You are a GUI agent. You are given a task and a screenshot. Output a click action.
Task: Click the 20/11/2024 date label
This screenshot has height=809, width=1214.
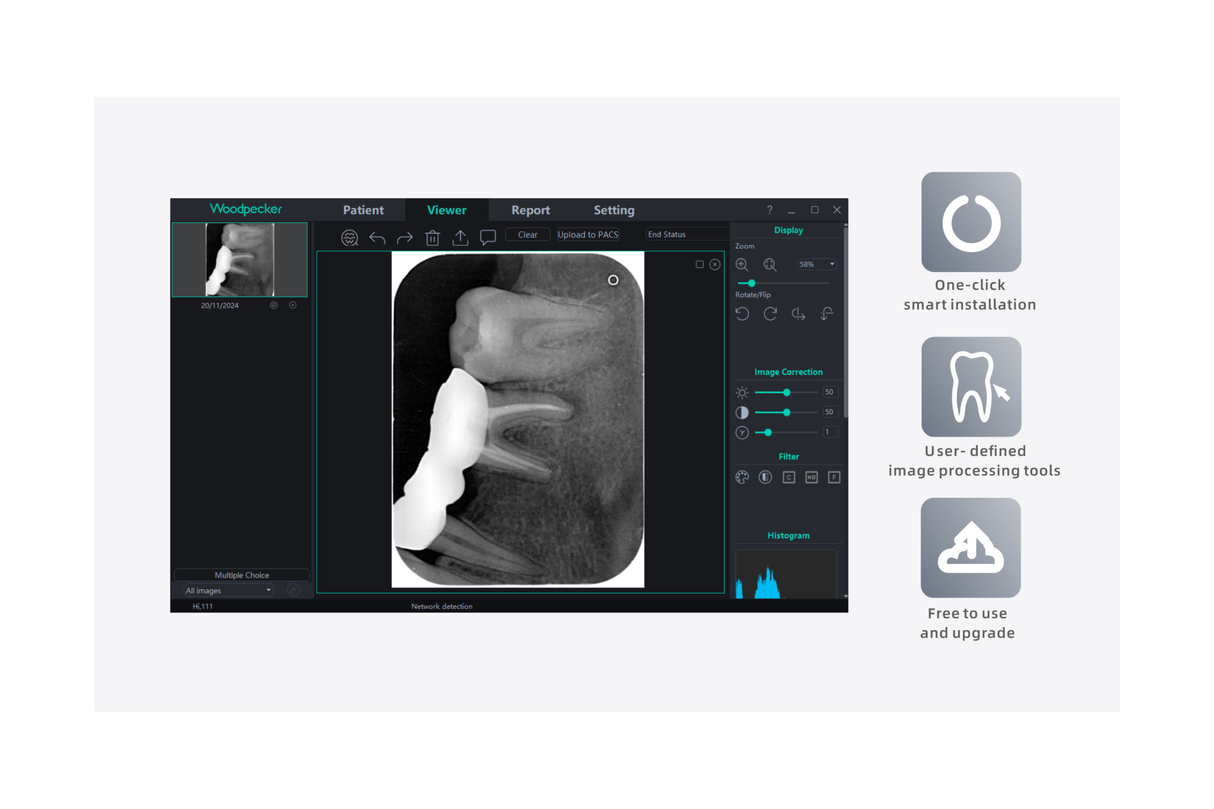(220, 306)
